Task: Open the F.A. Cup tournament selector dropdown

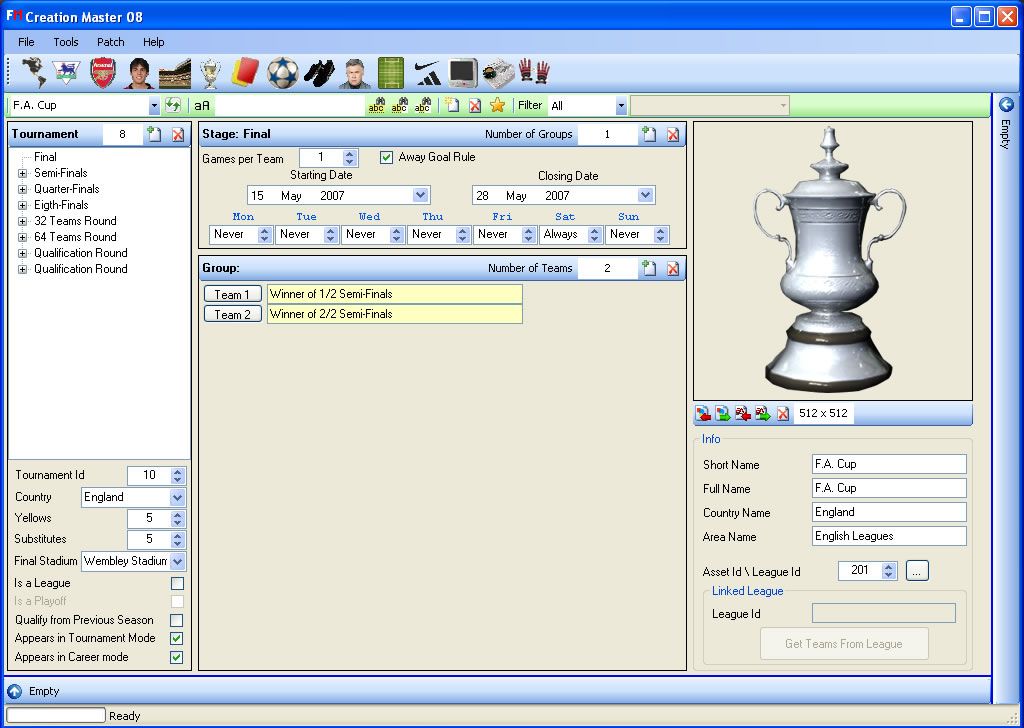Action: (154, 106)
